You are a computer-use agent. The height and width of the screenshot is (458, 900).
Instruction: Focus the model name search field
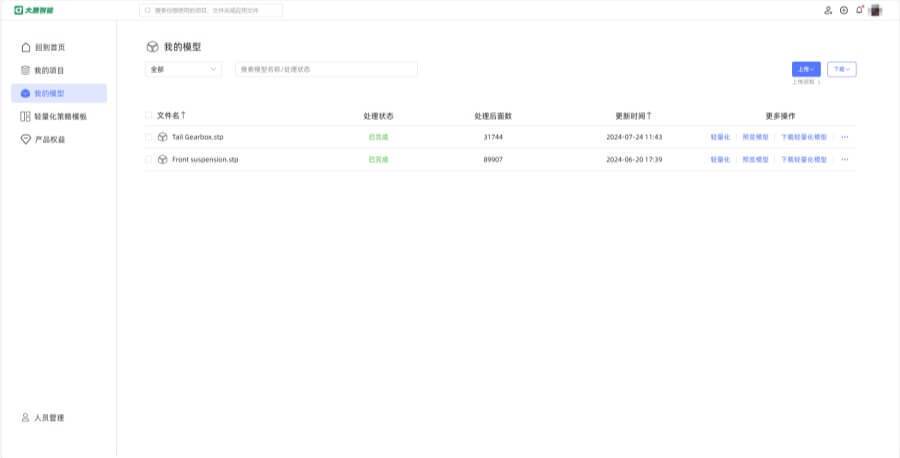(327, 69)
